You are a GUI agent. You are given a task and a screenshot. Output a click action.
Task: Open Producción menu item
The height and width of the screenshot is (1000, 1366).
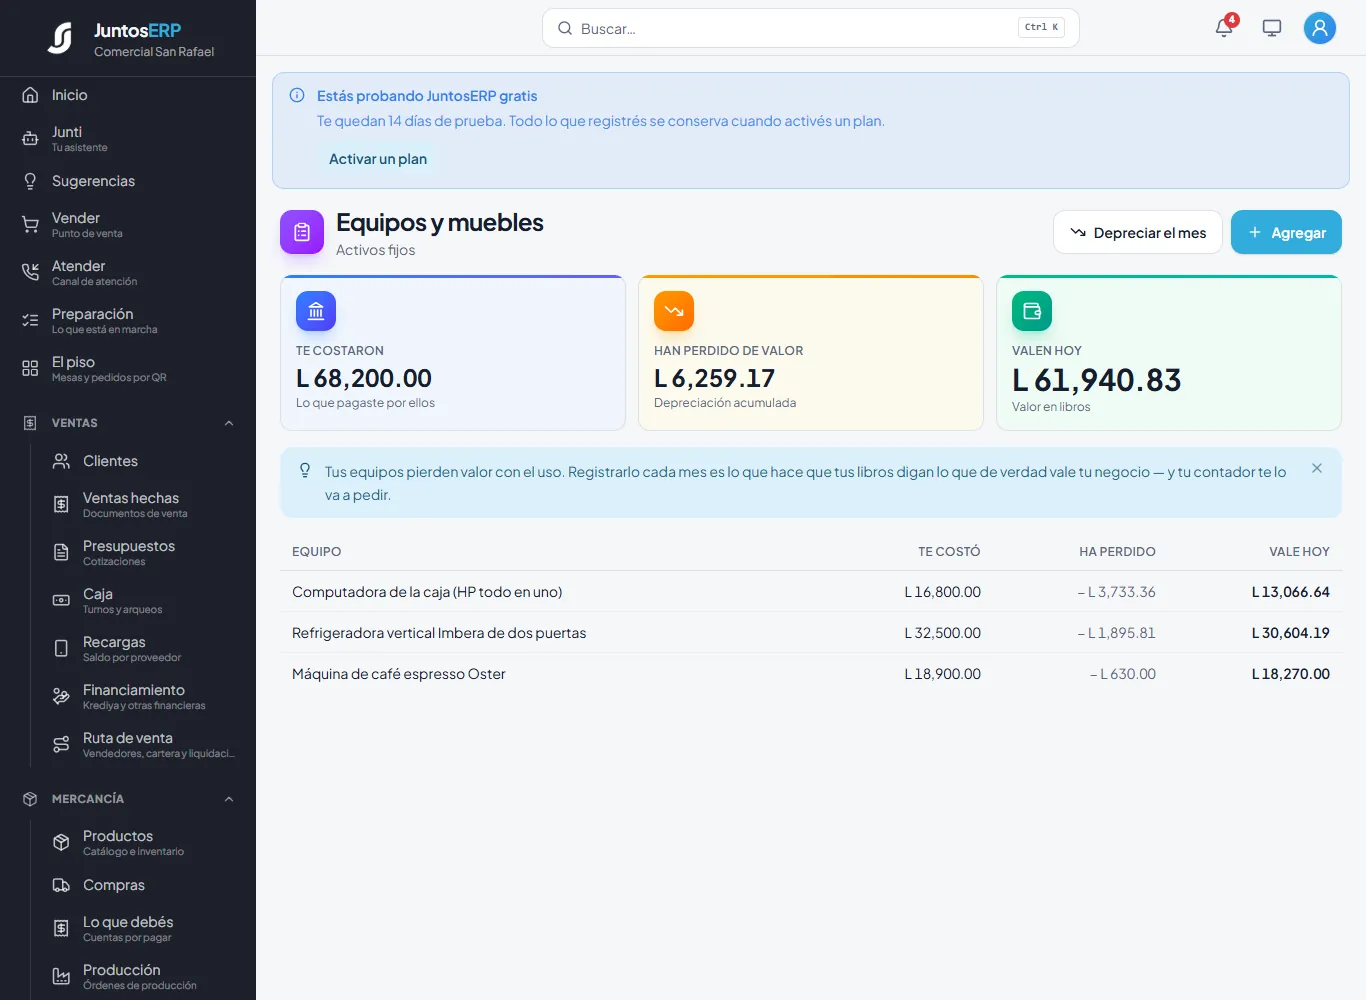click(x=143, y=976)
